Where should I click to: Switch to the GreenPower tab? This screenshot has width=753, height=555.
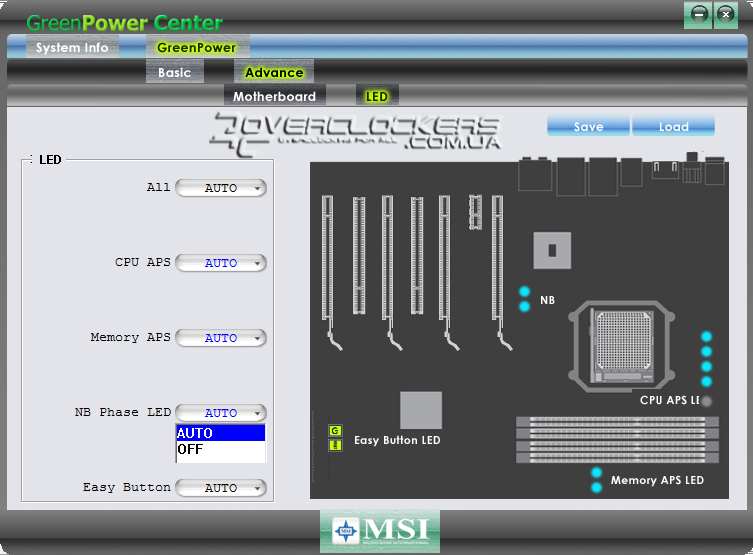click(197, 48)
